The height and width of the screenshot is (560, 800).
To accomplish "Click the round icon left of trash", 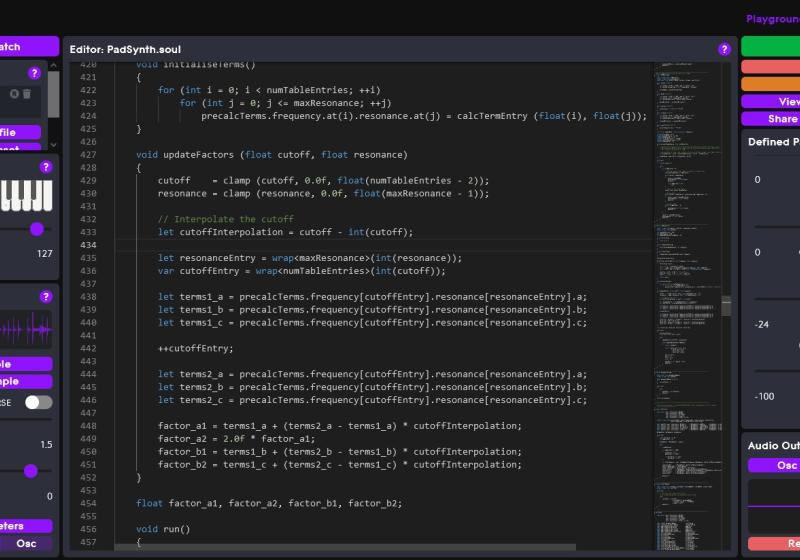I will click(x=14, y=94).
